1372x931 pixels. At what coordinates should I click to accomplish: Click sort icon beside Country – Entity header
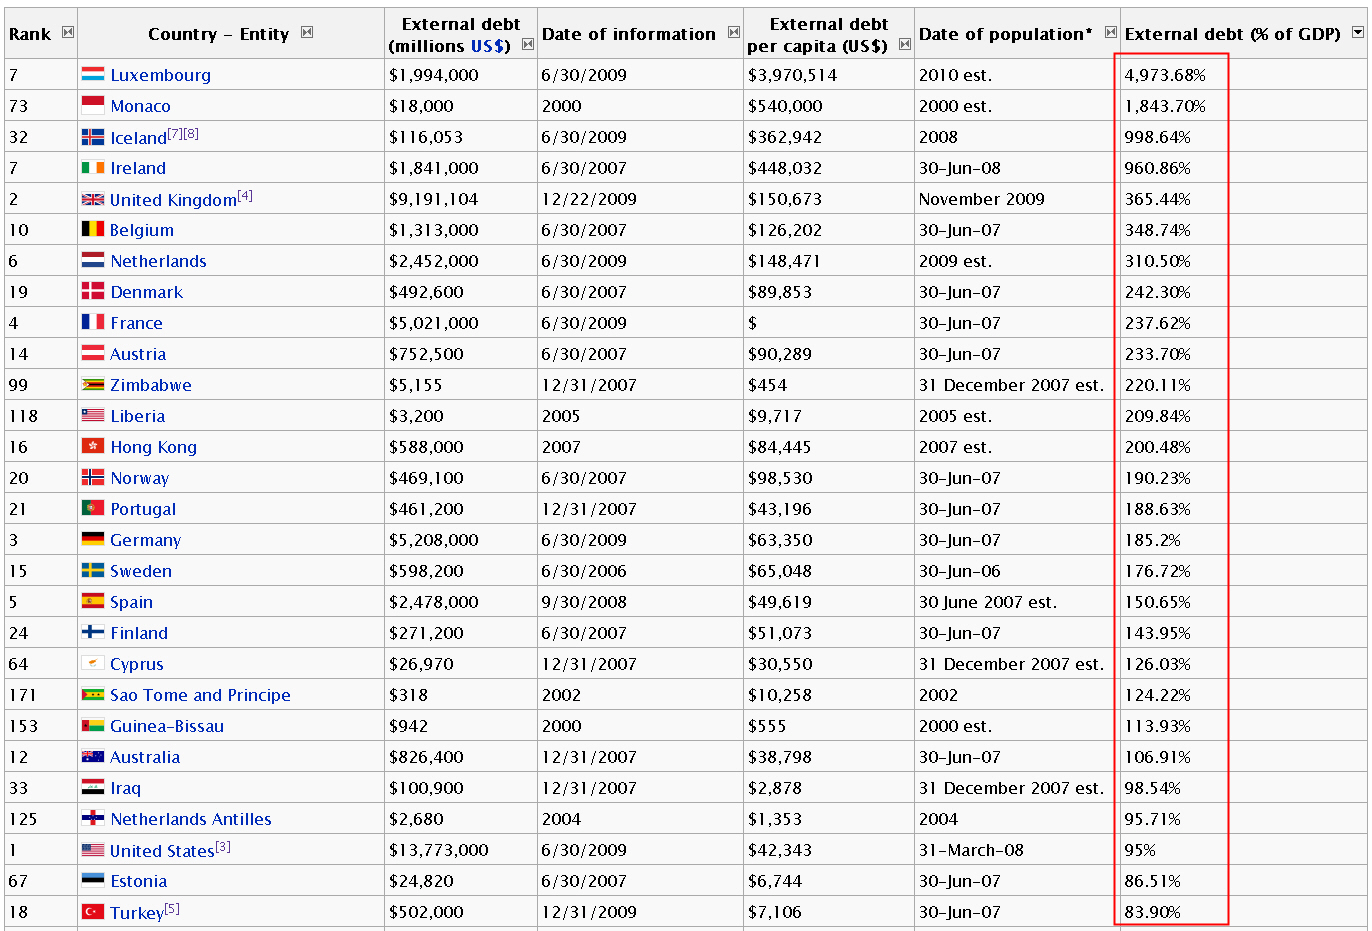[307, 32]
